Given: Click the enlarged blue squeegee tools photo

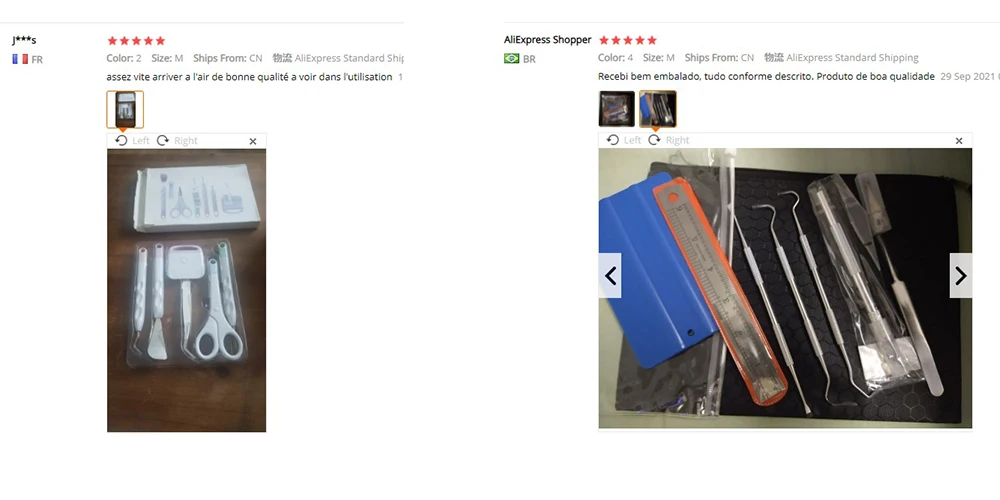Looking at the screenshot, I should point(785,288).
